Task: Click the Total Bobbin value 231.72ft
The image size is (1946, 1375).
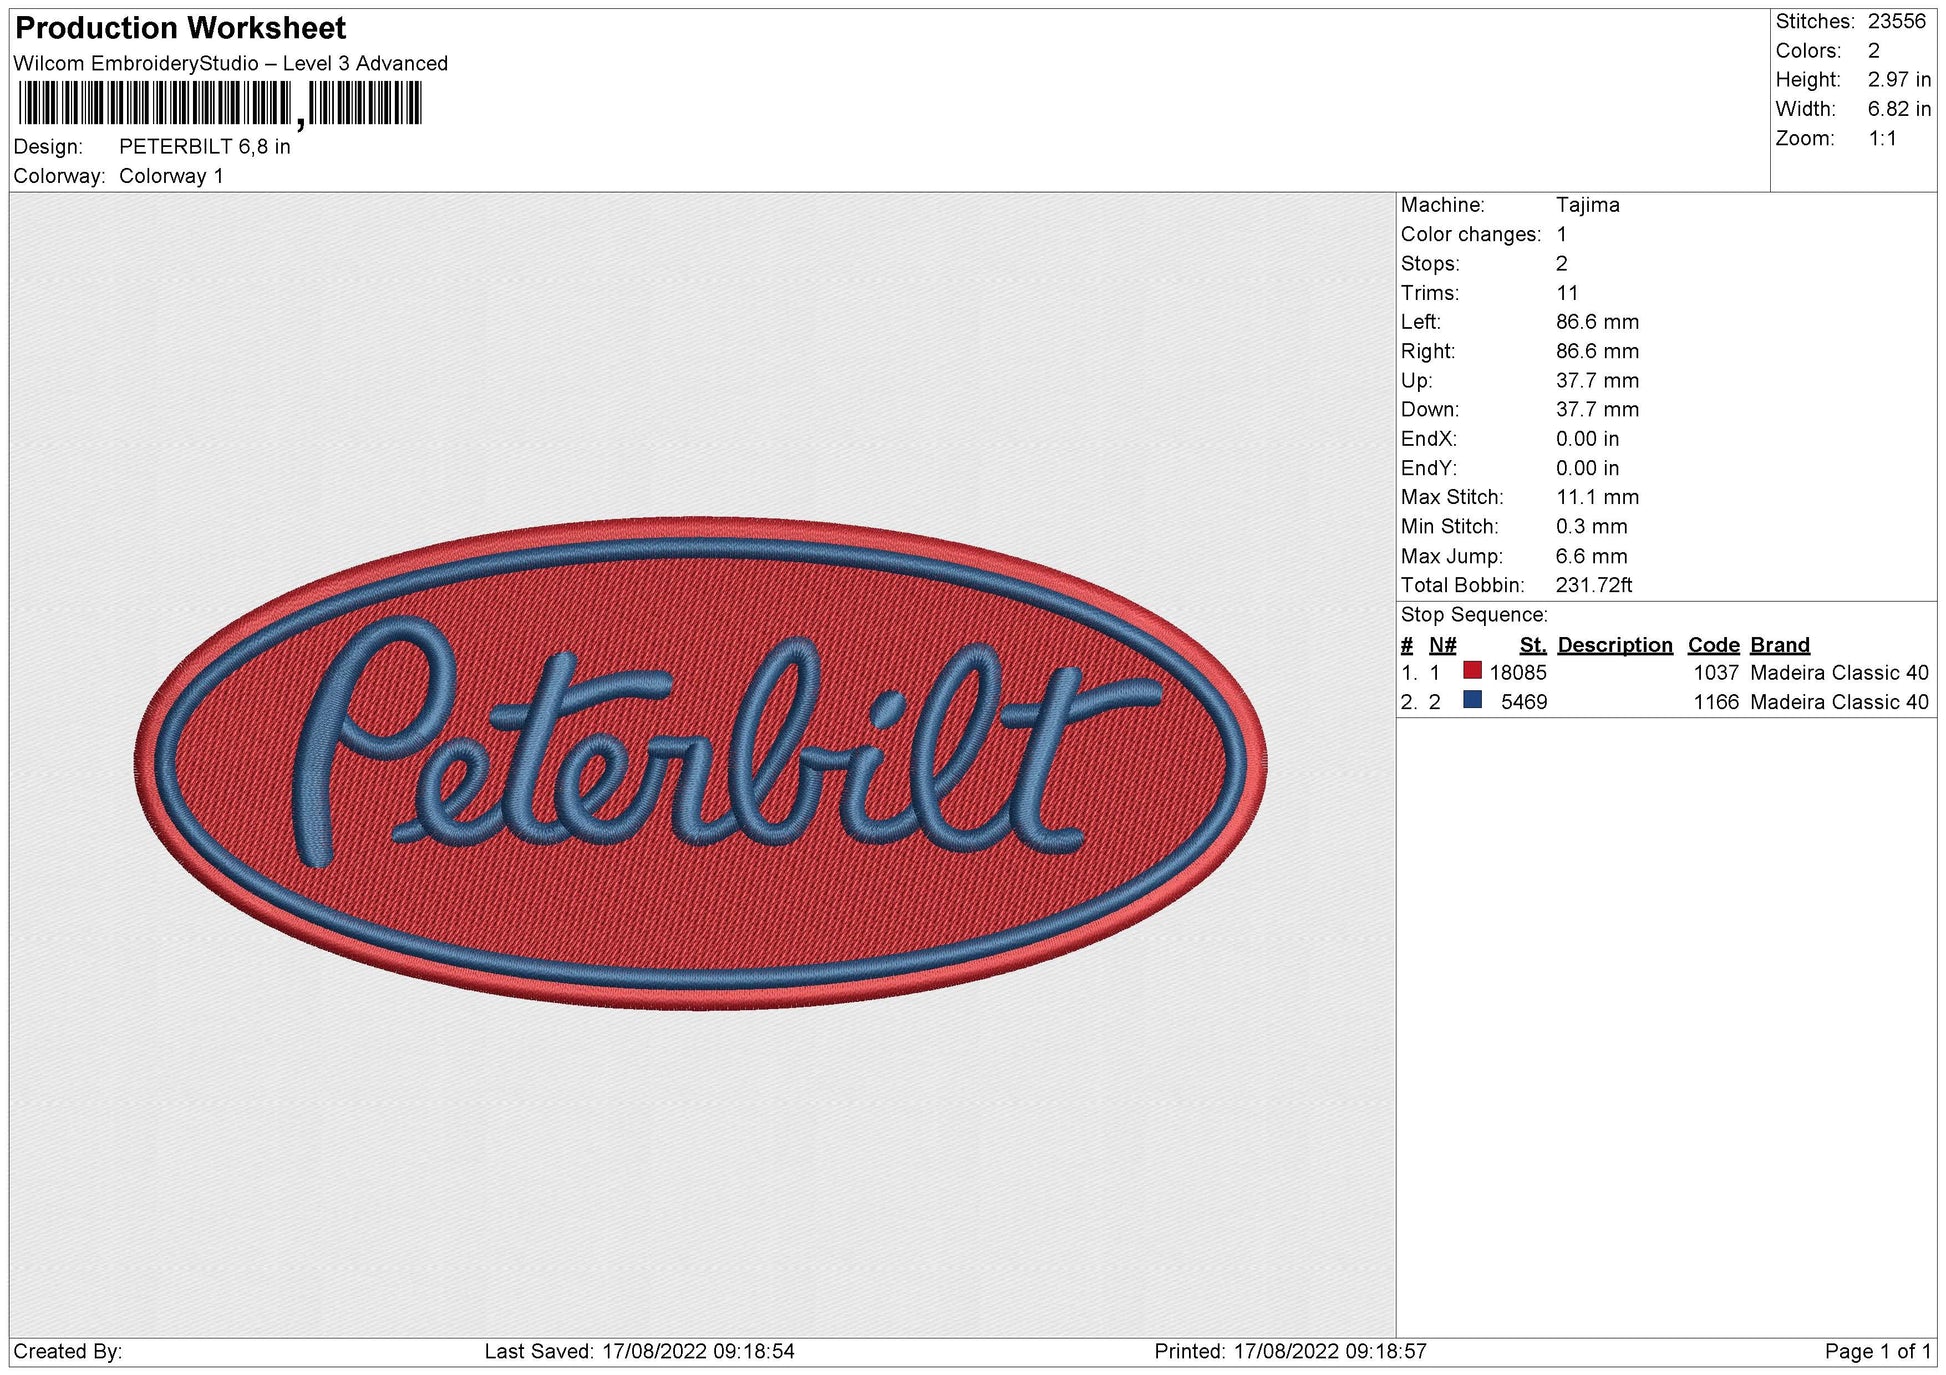Action: click(x=1591, y=585)
